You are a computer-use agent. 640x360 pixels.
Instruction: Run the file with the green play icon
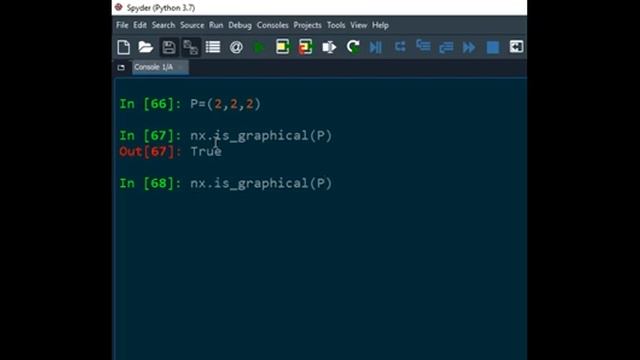[259, 47]
